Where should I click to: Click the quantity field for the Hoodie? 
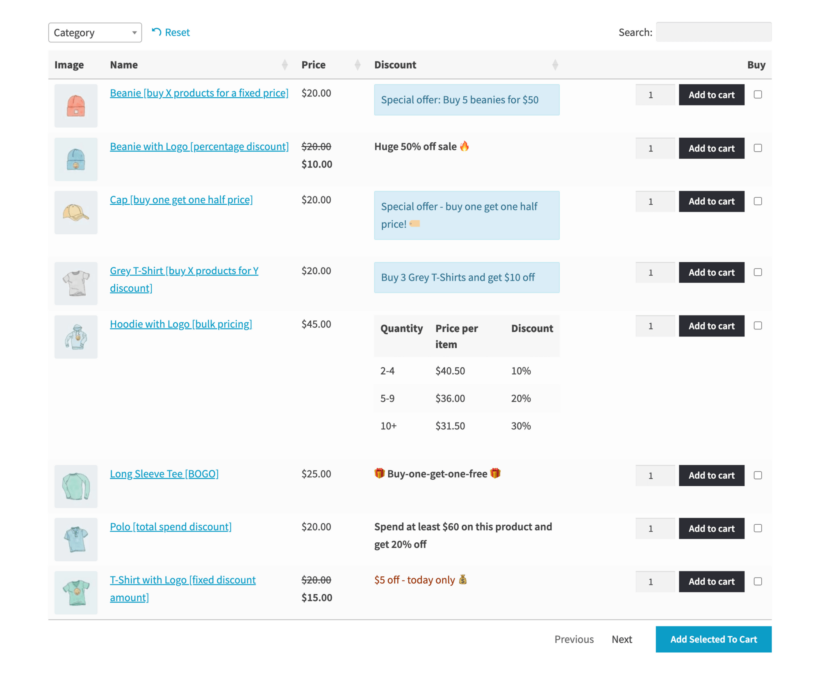coord(656,325)
